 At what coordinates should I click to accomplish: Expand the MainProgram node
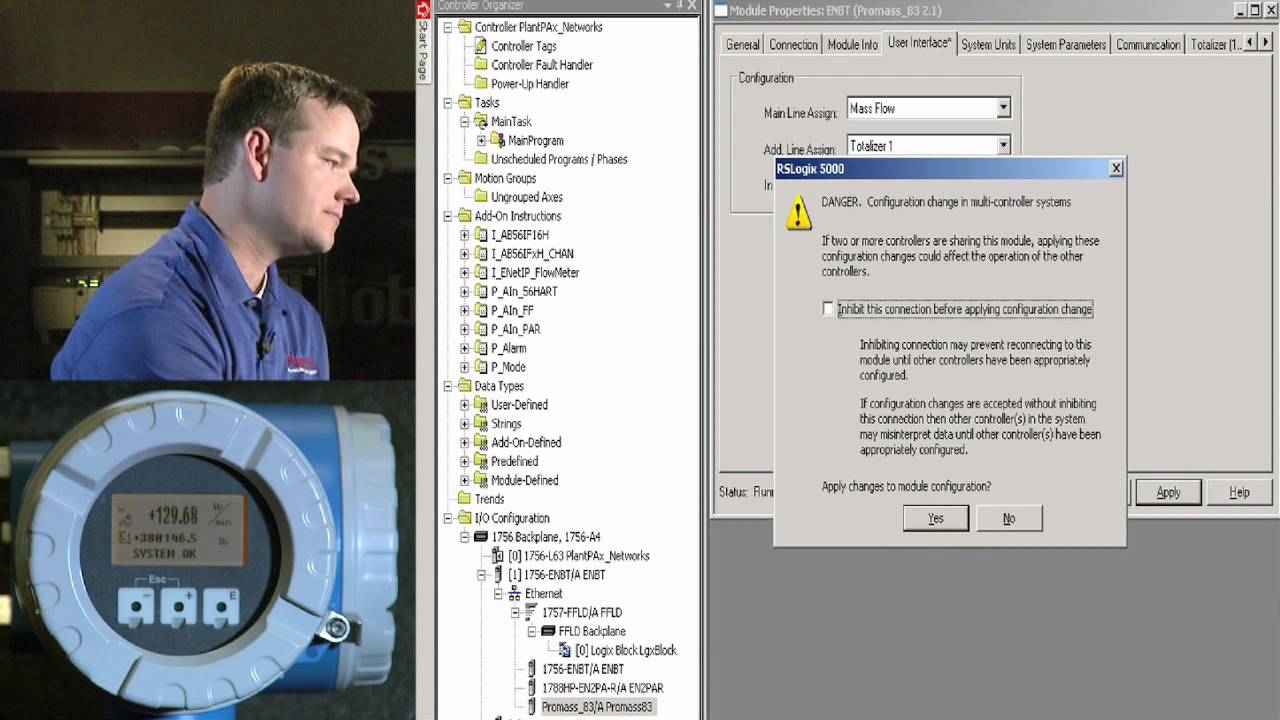(482, 141)
